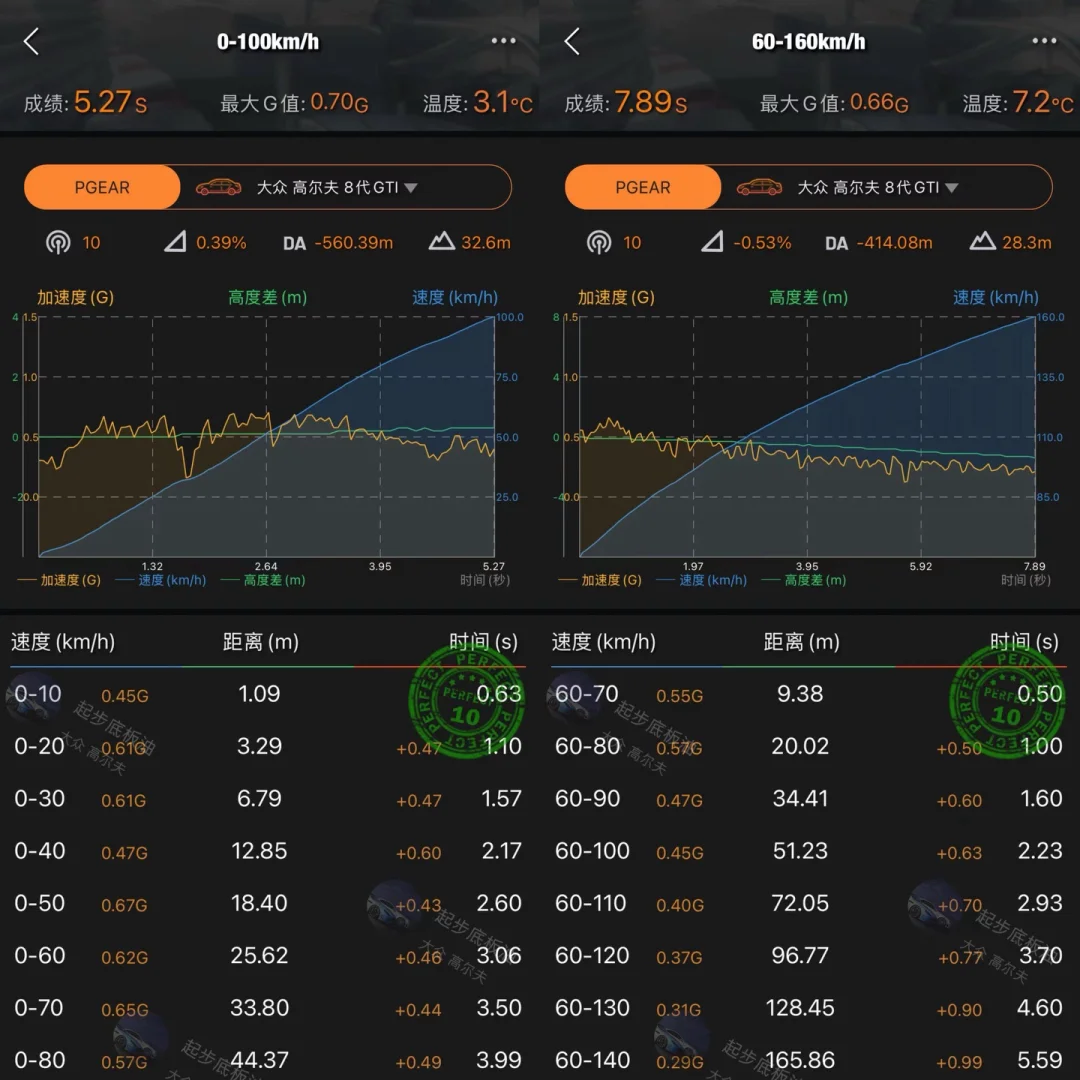Select the 60-70 speed row
Image resolution: width=1080 pixels, height=1080 pixels.
tap(809, 694)
